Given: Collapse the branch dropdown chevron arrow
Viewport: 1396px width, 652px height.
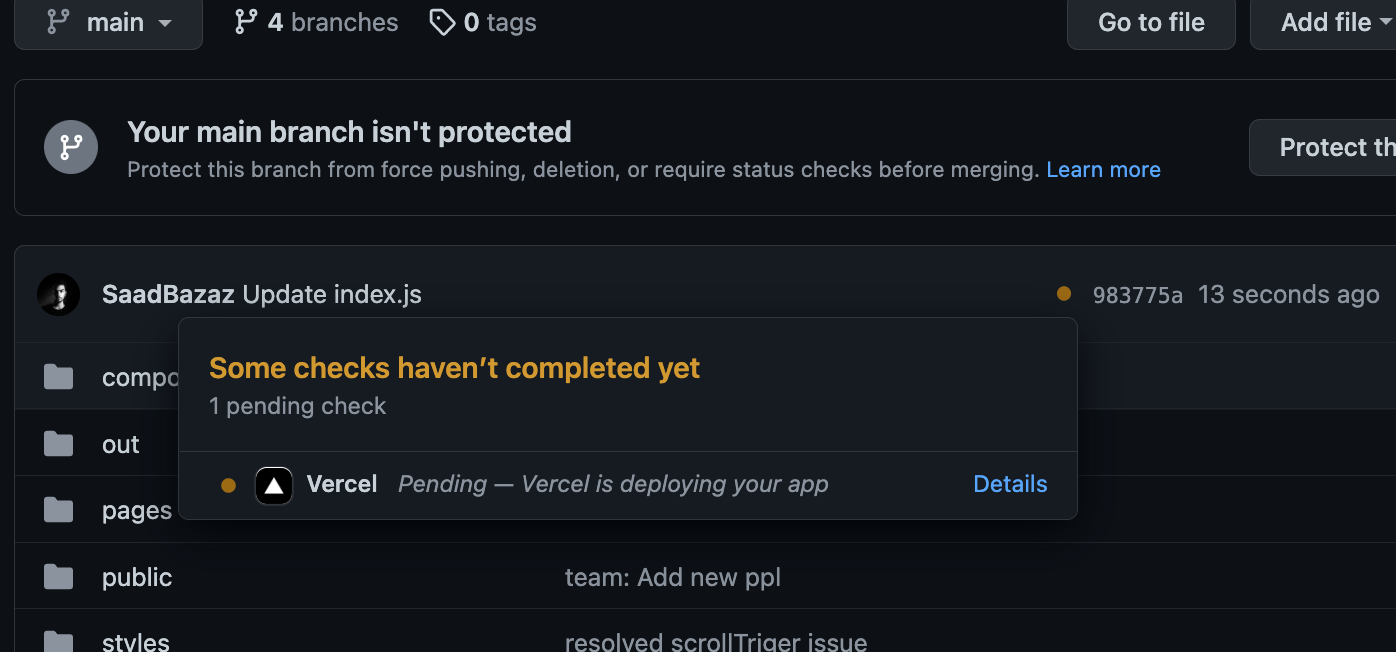Looking at the screenshot, I should [x=165, y=23].
